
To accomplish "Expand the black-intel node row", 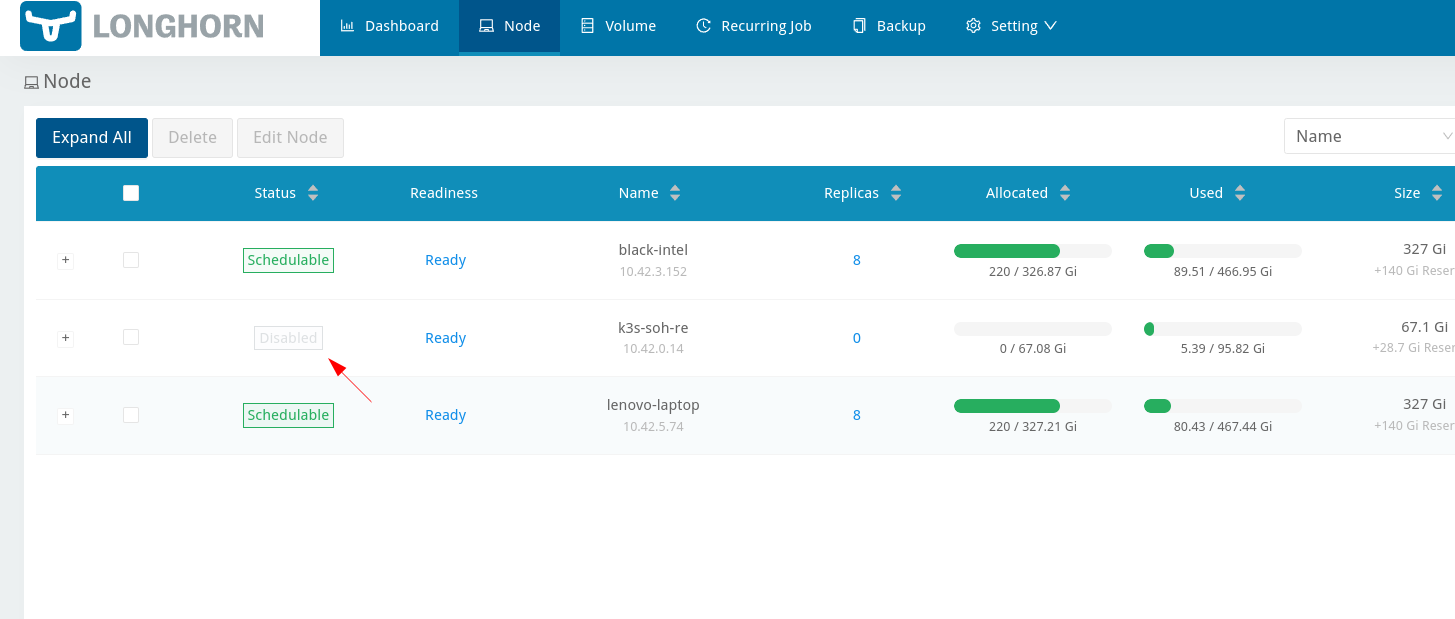I will click(x=65, y=260).
